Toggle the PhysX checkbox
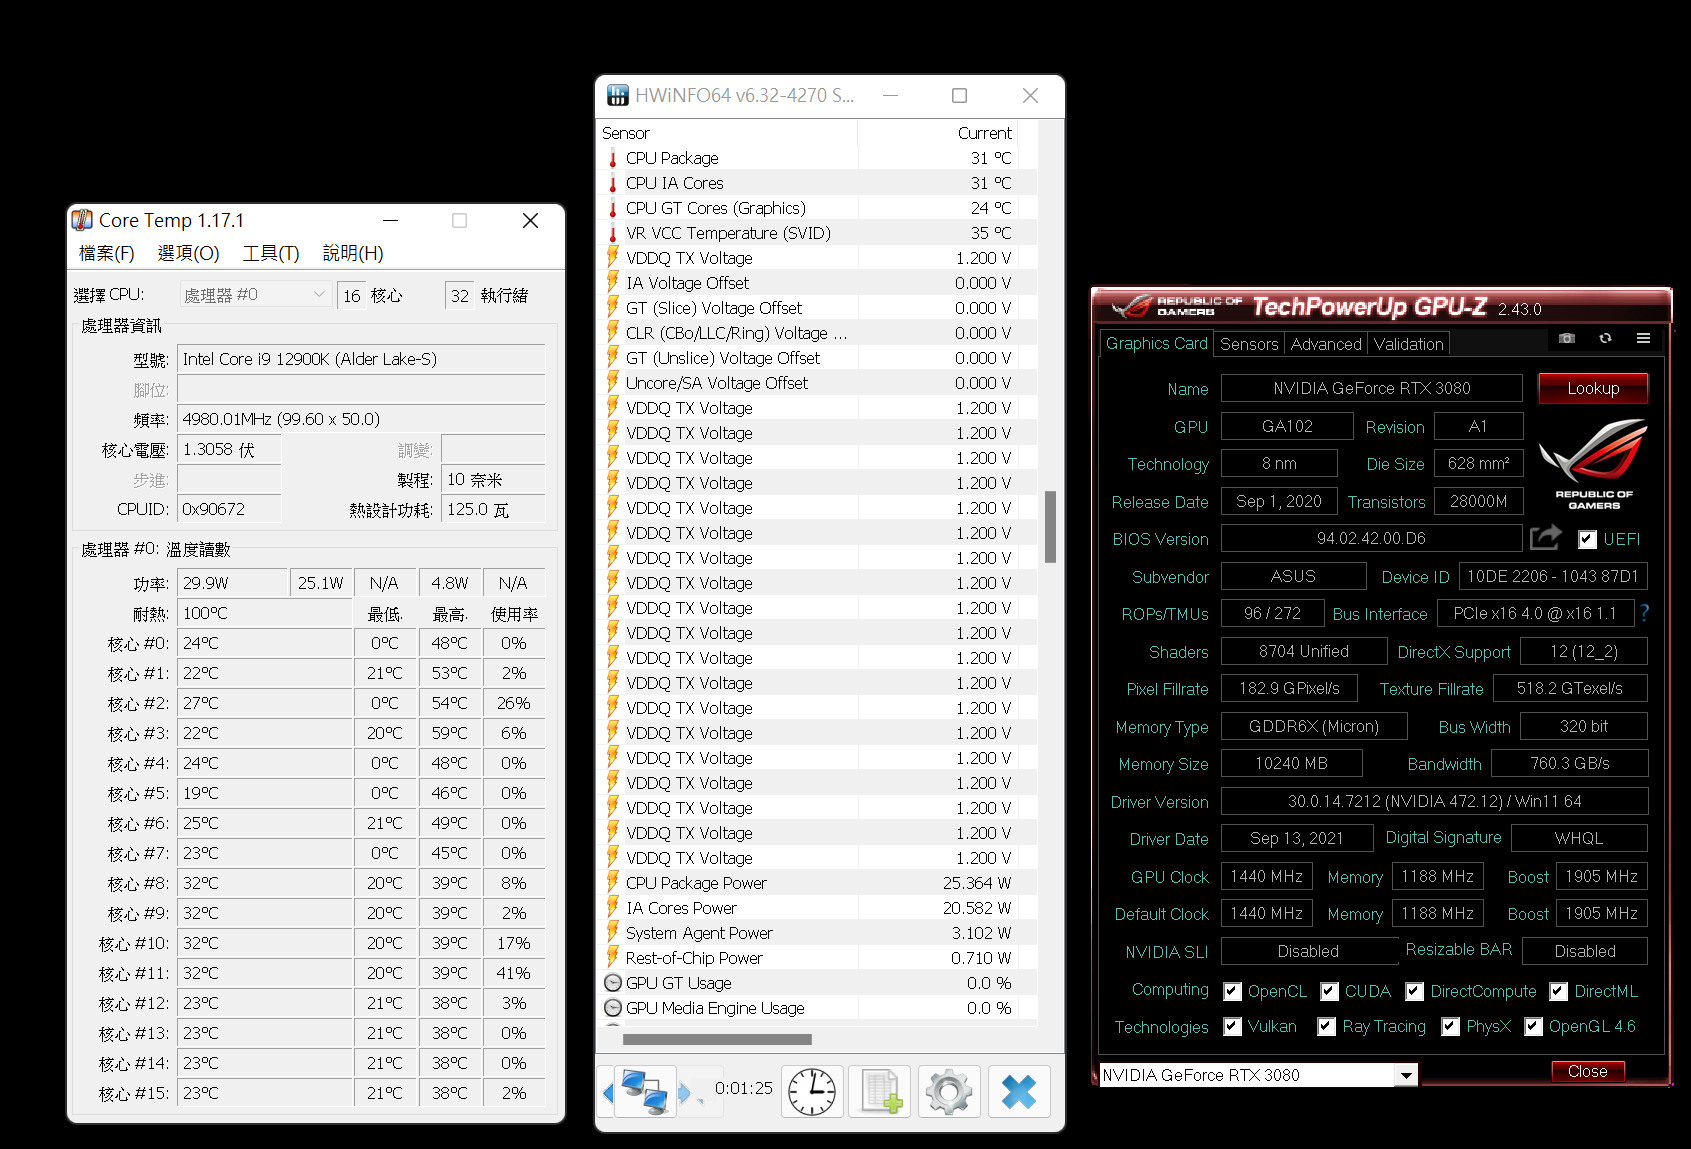Screen dimensions: 1691x1149 pos(1450,1026)
